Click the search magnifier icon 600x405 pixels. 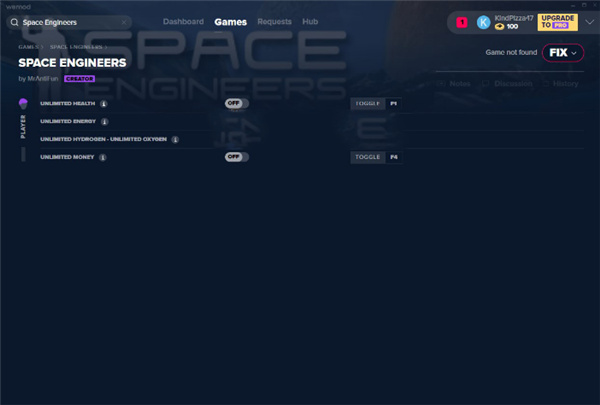click(14, 22)
